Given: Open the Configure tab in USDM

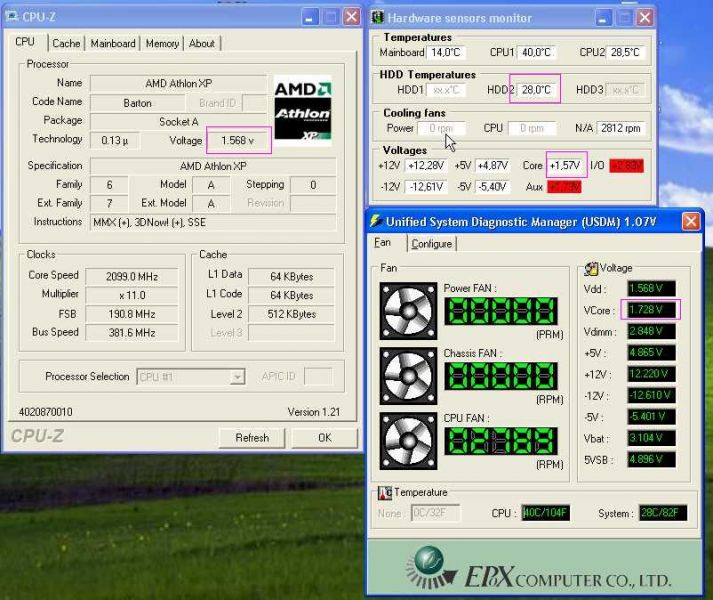Looking at the screenshot, I should pyautogui.click(x=432, y=244).
